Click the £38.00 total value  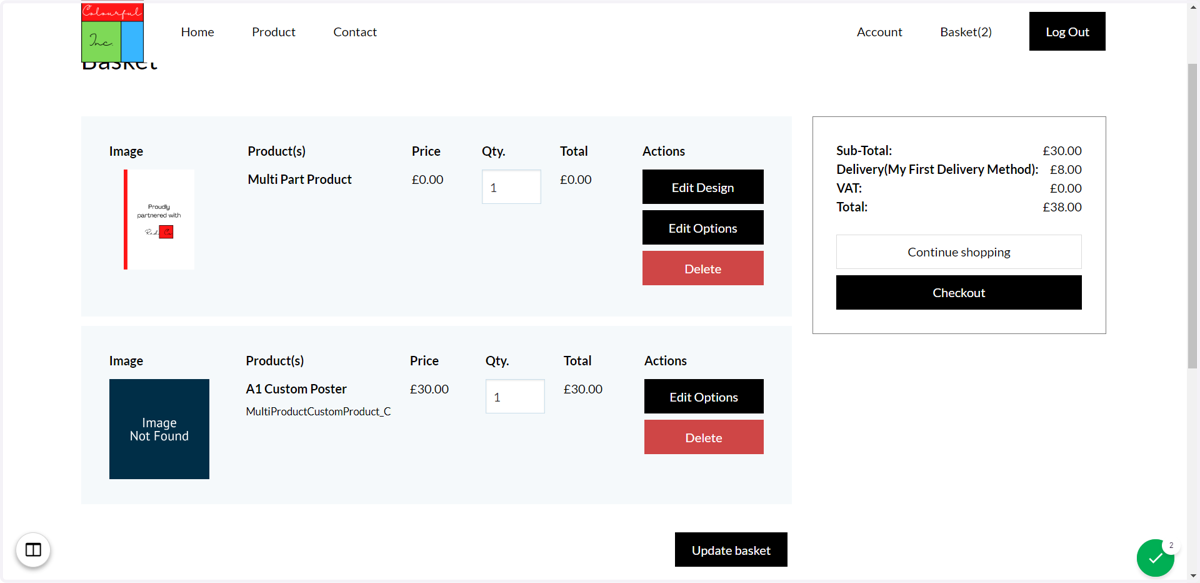point(1062,207)
